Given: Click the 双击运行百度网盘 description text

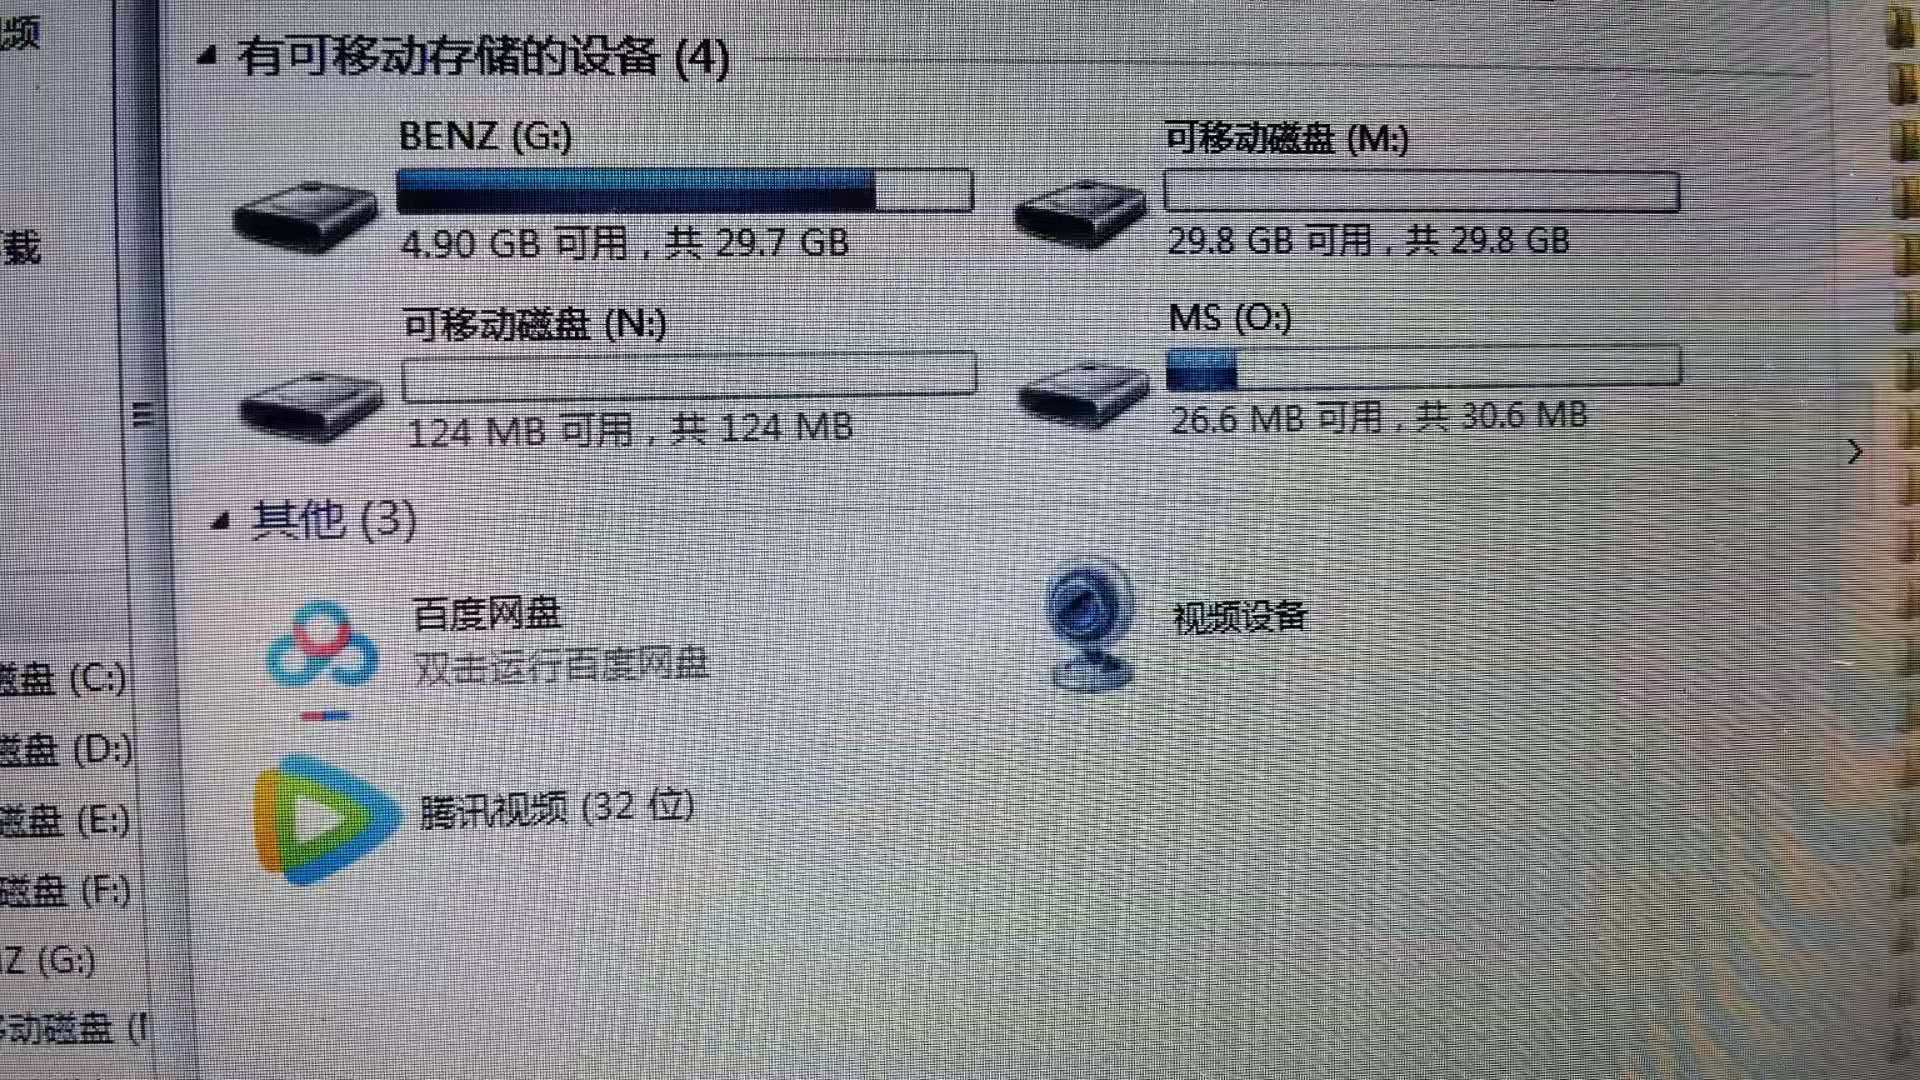Looking at the screenshot, I should (561, 665).
